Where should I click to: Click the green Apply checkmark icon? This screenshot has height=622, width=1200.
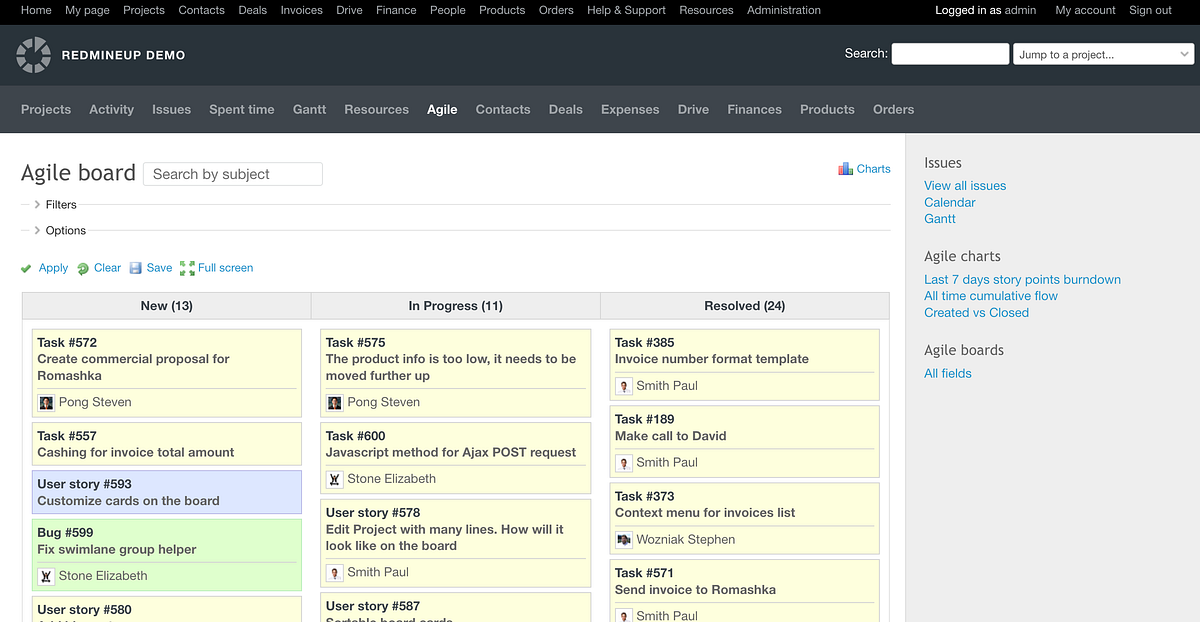coord(26,268)
